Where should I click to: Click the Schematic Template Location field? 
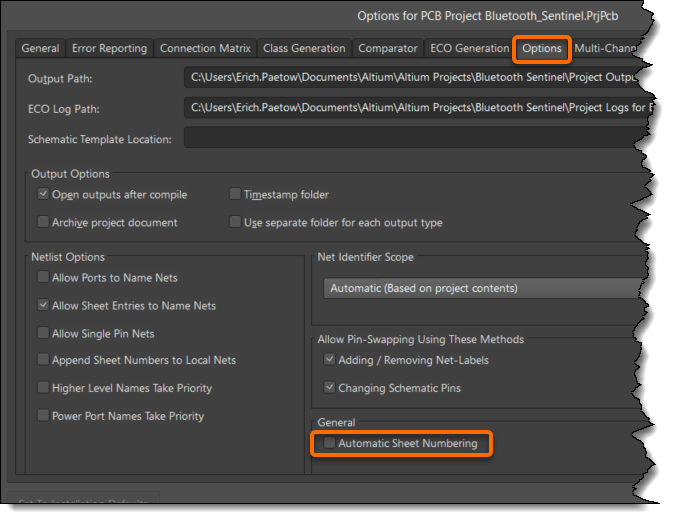[x=416, y=138]
